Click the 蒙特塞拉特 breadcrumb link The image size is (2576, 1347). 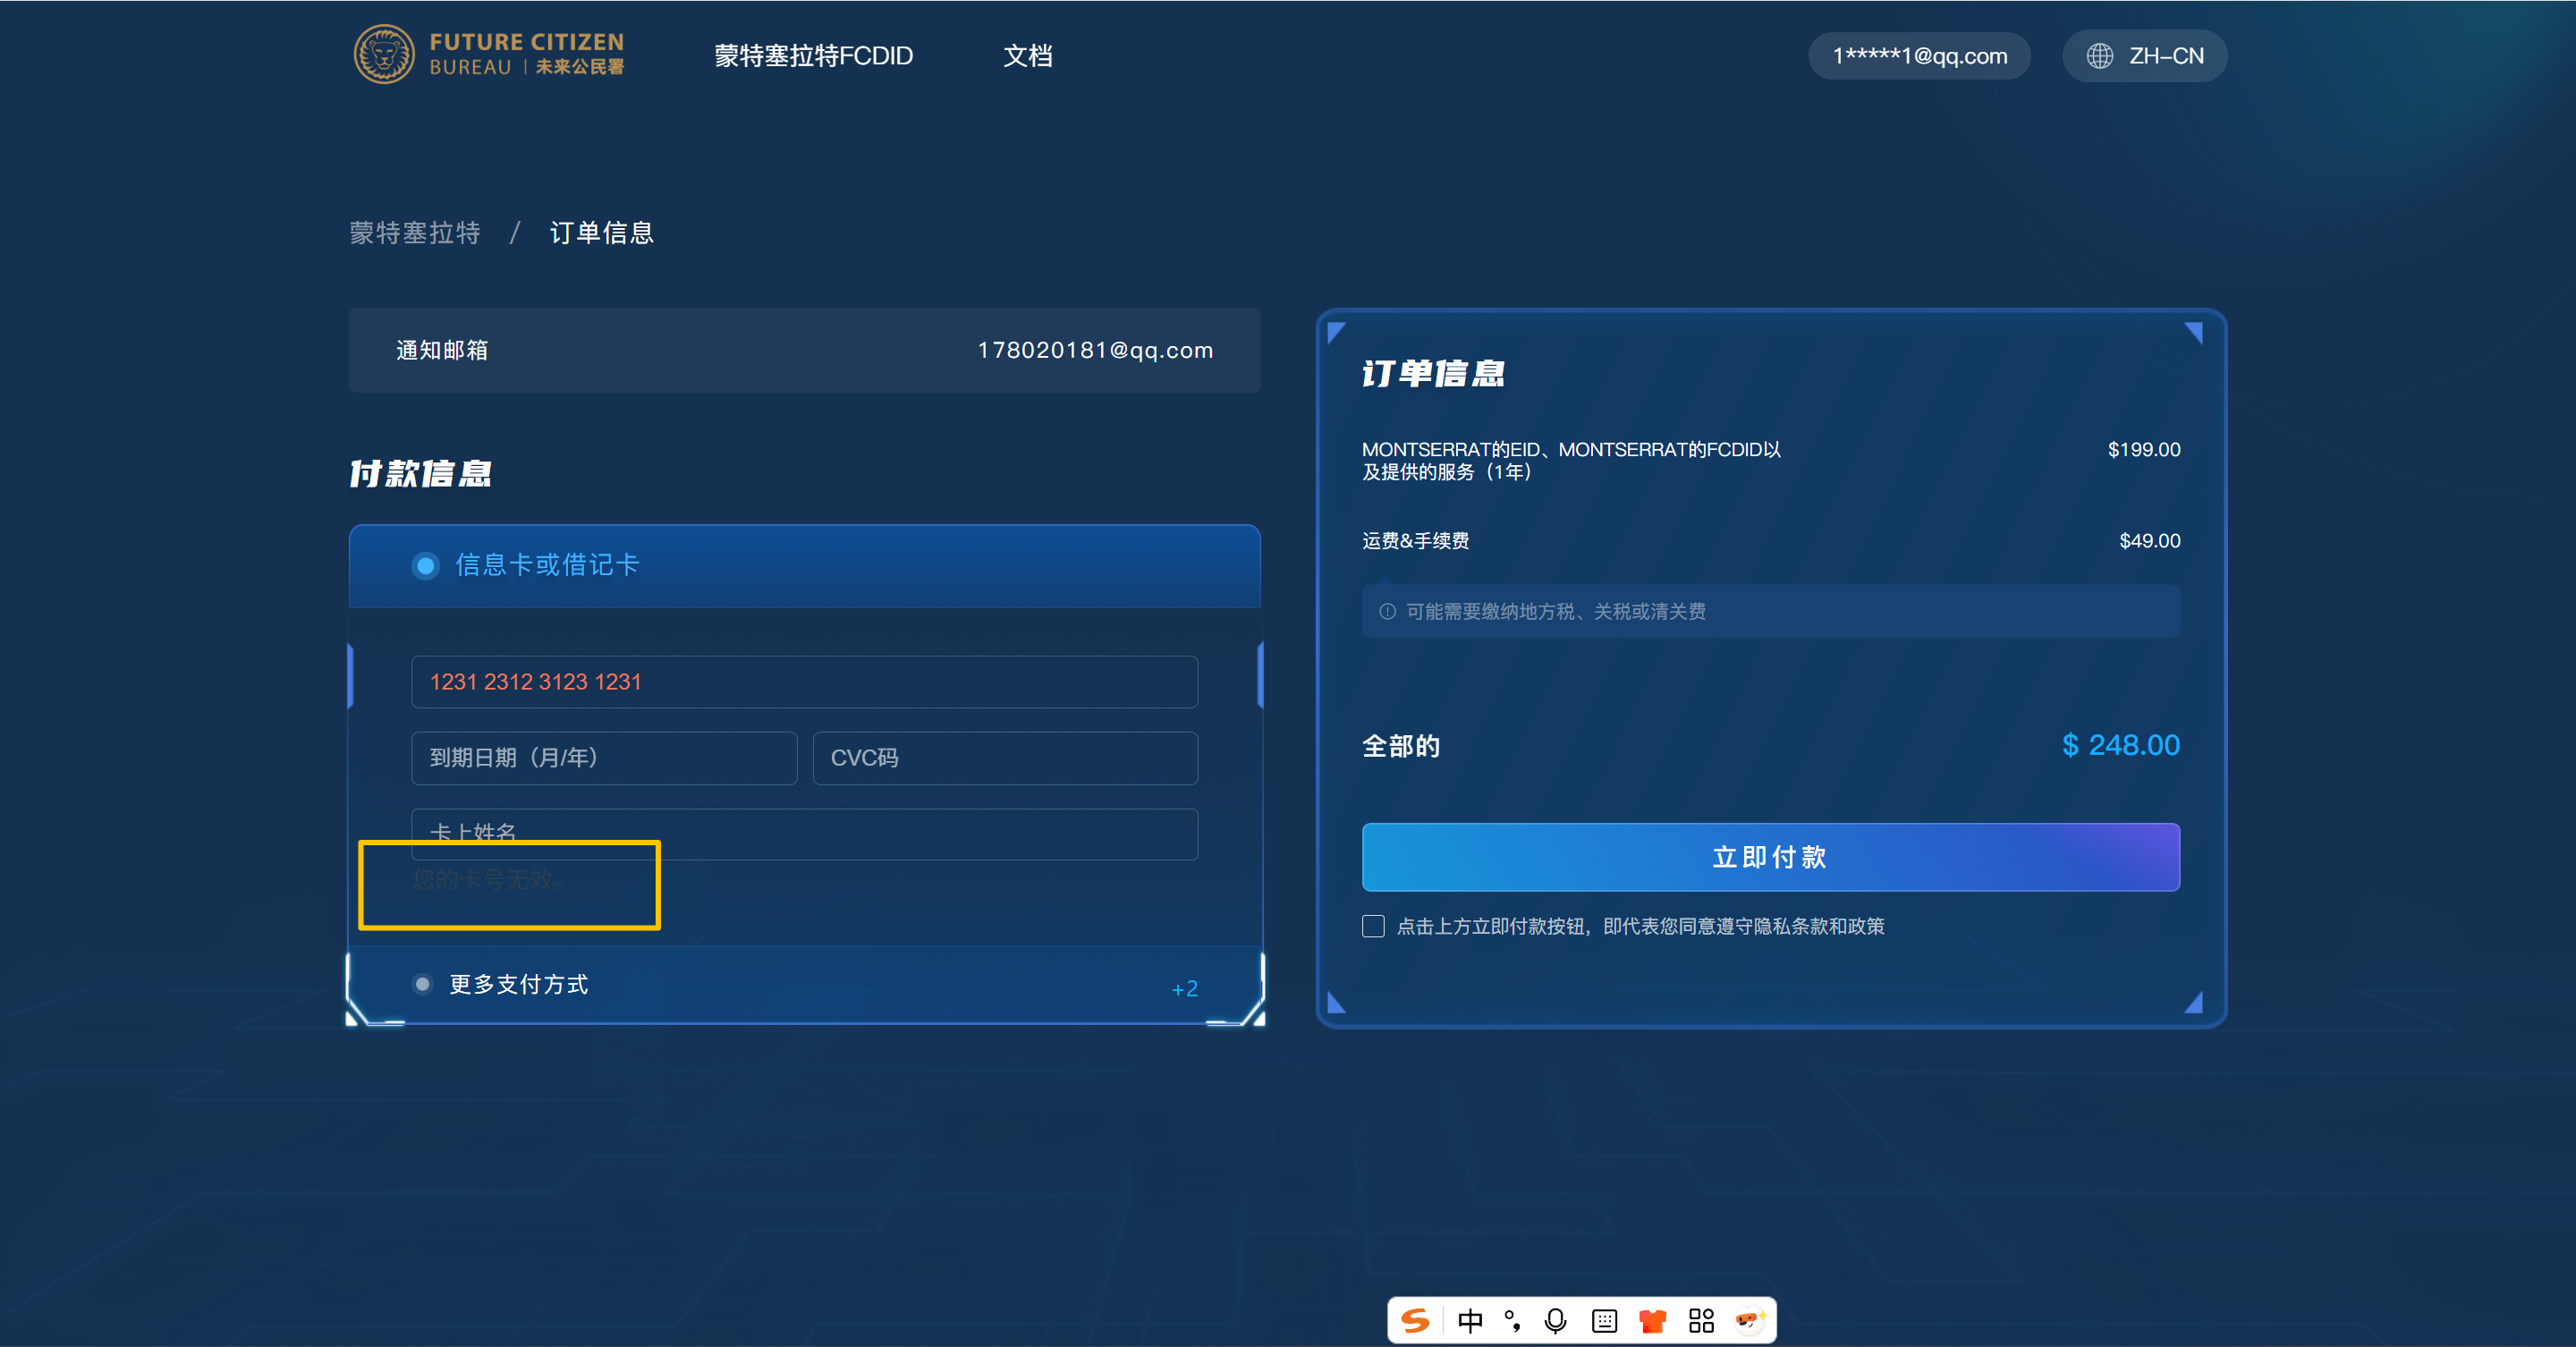pos(415,233)
